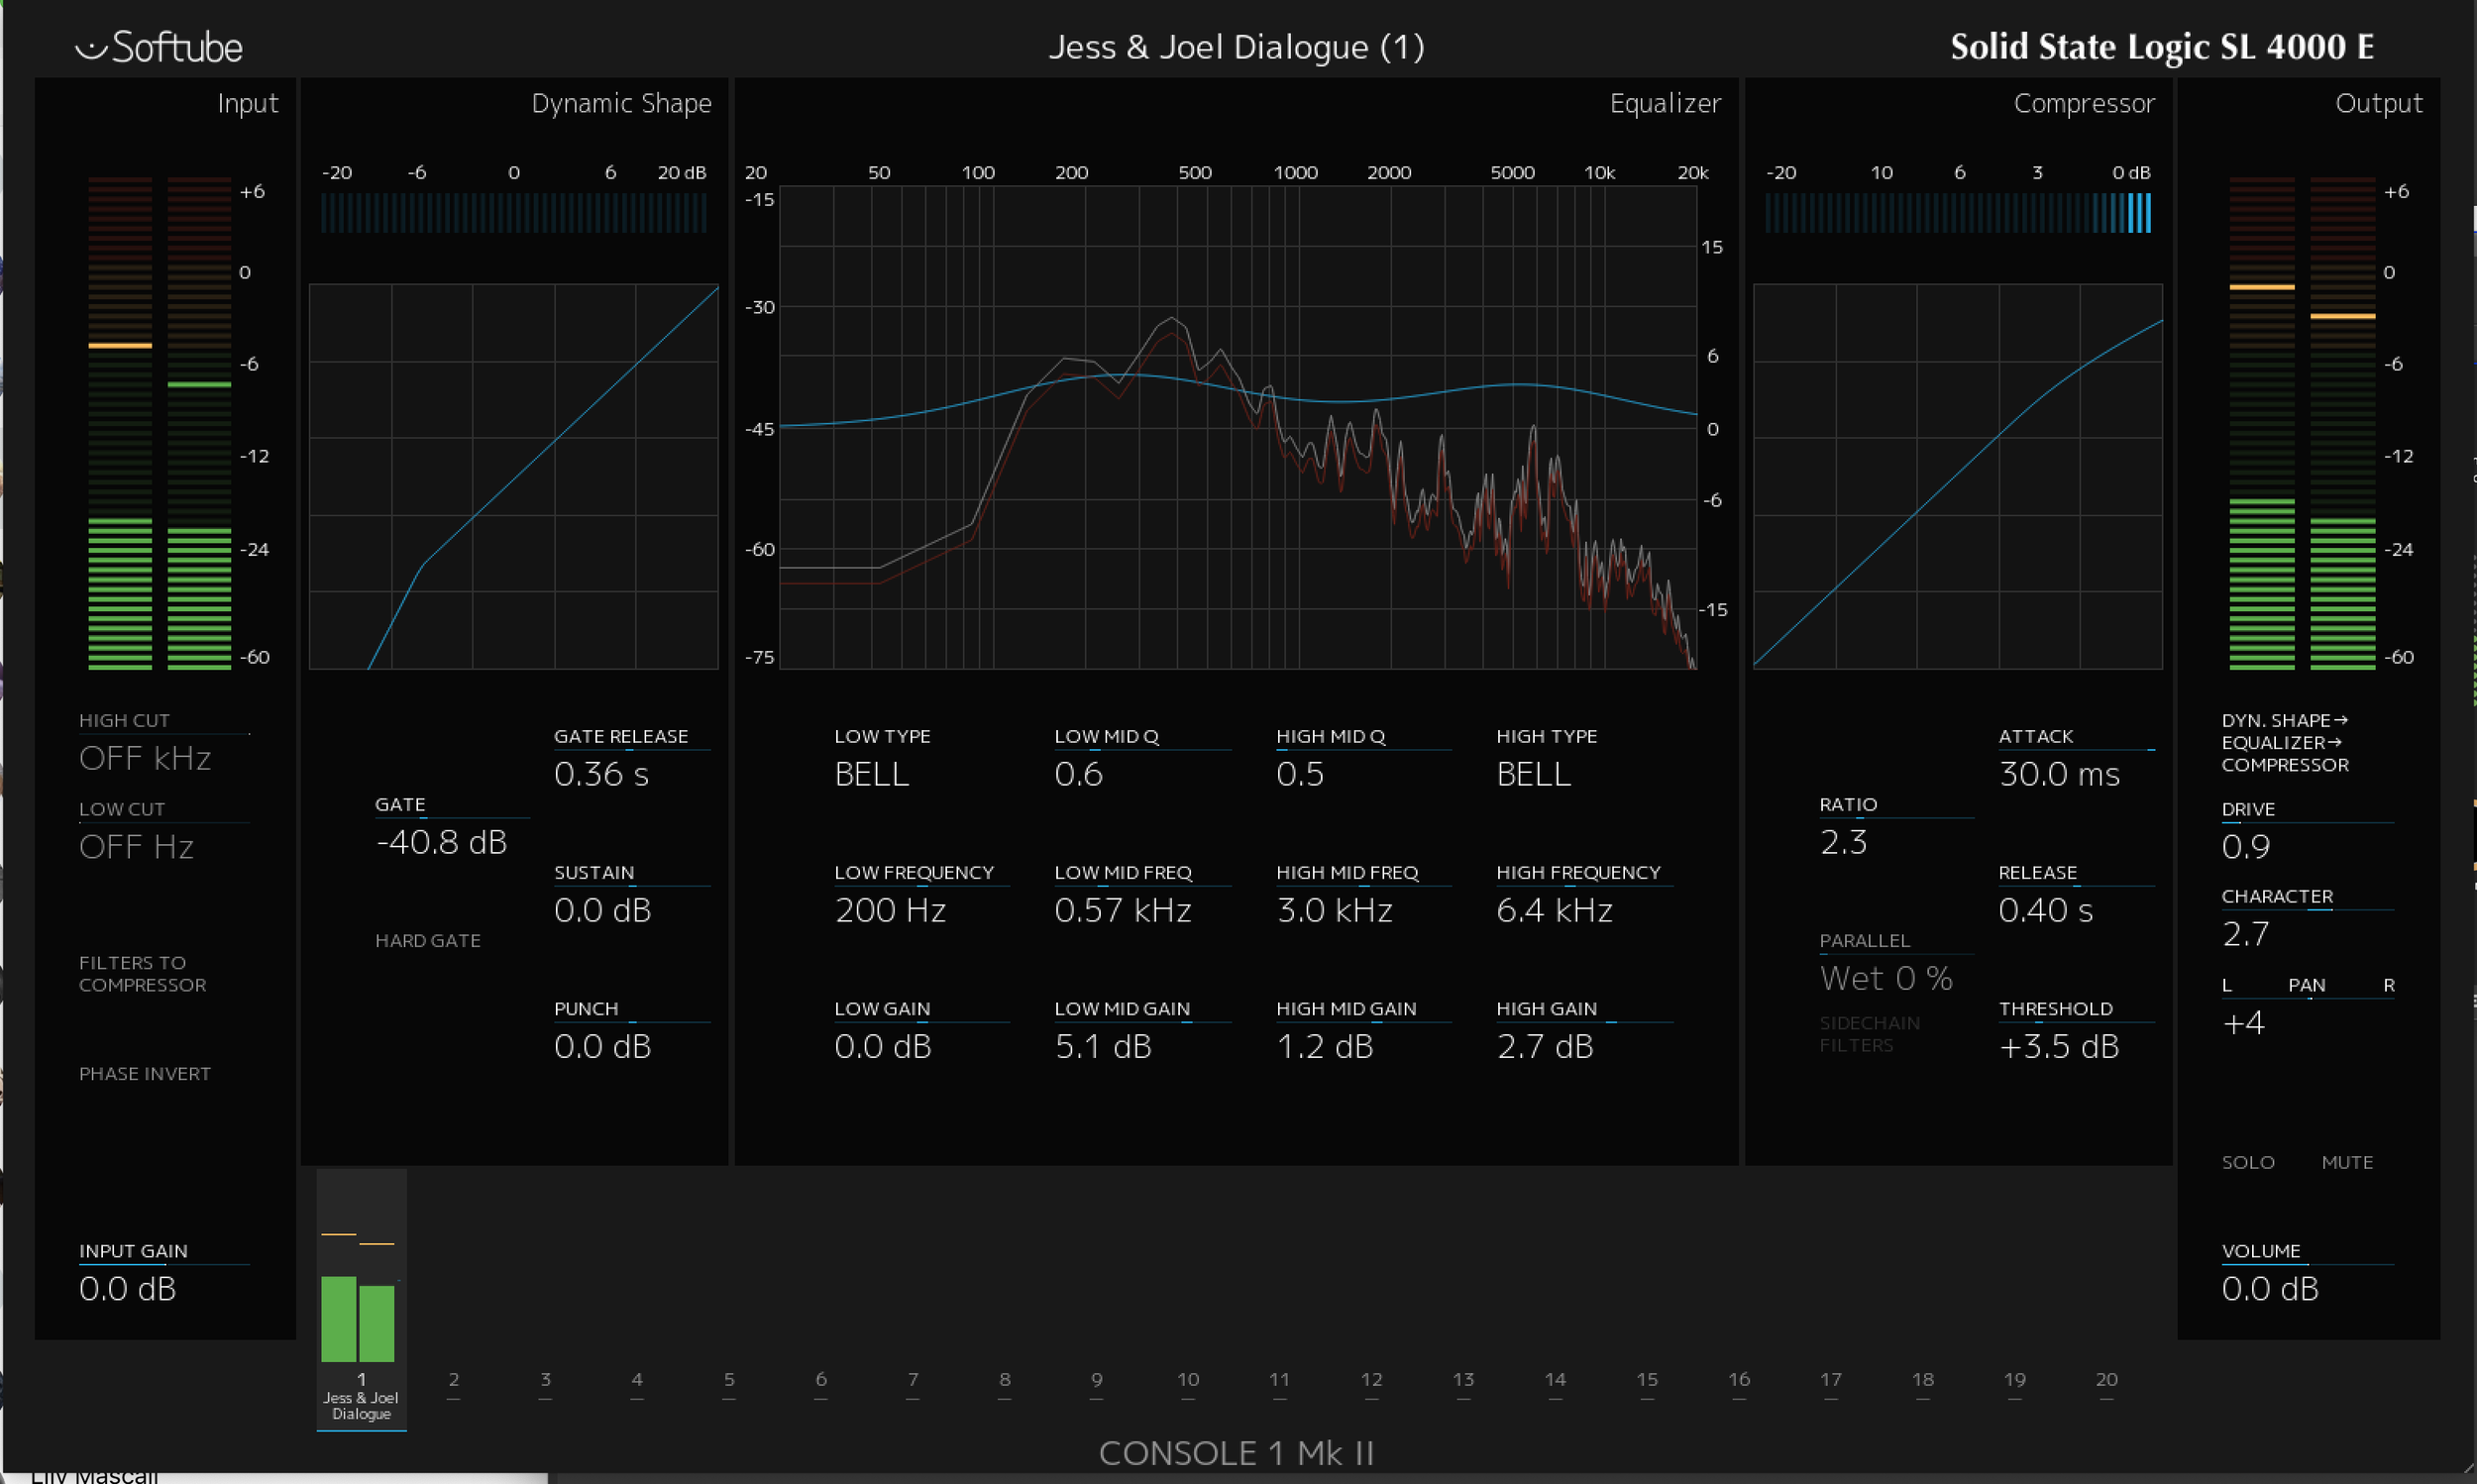Screen dimensions: 2477x1484
Task: Click the Jess & Joel Dialogue (1) title
Action: pyautogui.click(x=1237, y=47)
